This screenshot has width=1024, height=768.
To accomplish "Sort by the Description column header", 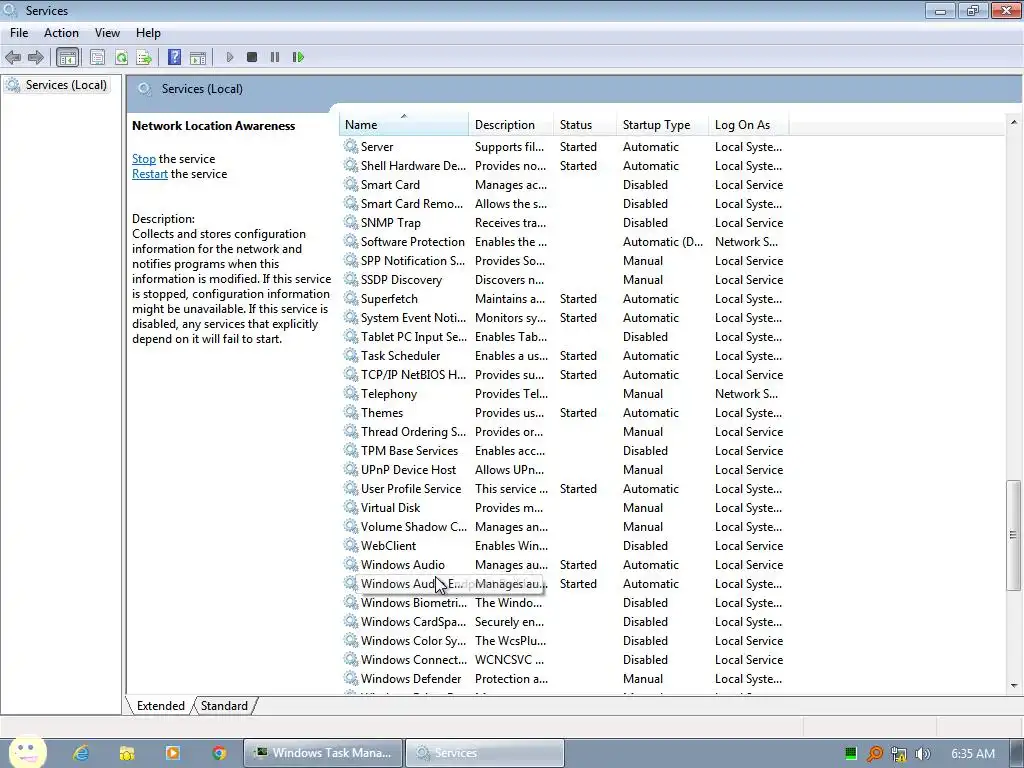I will 511,125.
